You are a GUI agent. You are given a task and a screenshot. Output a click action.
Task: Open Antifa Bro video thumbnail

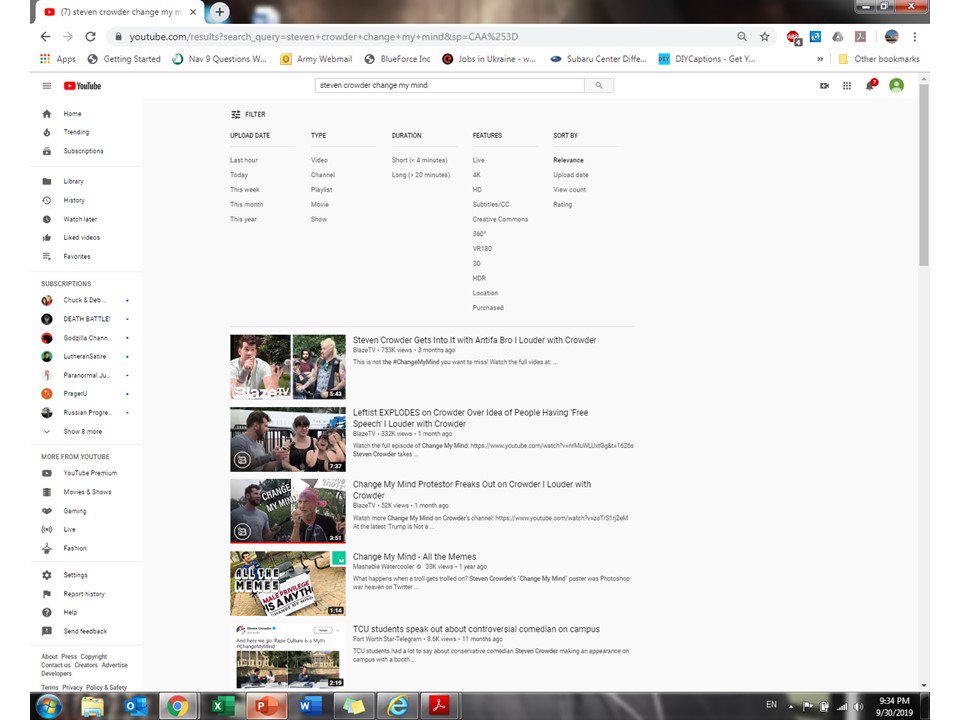pos(288,367)
